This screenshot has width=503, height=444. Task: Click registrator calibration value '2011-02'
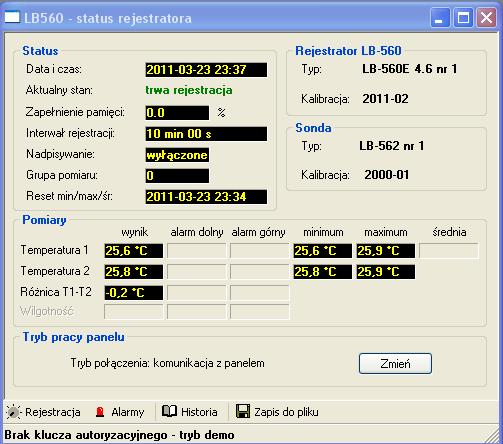click(385, 99)
